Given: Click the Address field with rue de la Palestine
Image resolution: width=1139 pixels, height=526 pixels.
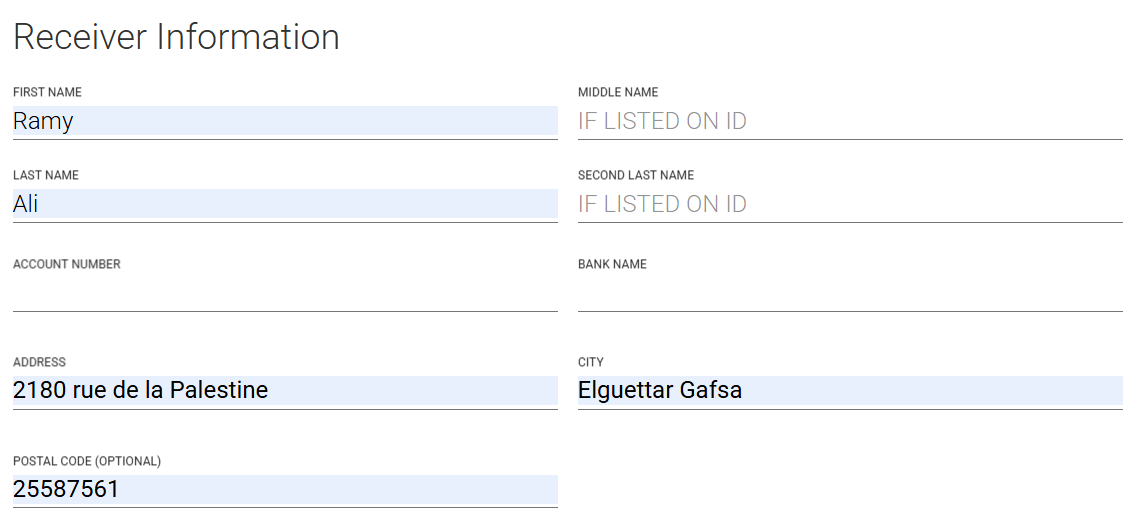Looking at the screenshot, I should point(285,390).
